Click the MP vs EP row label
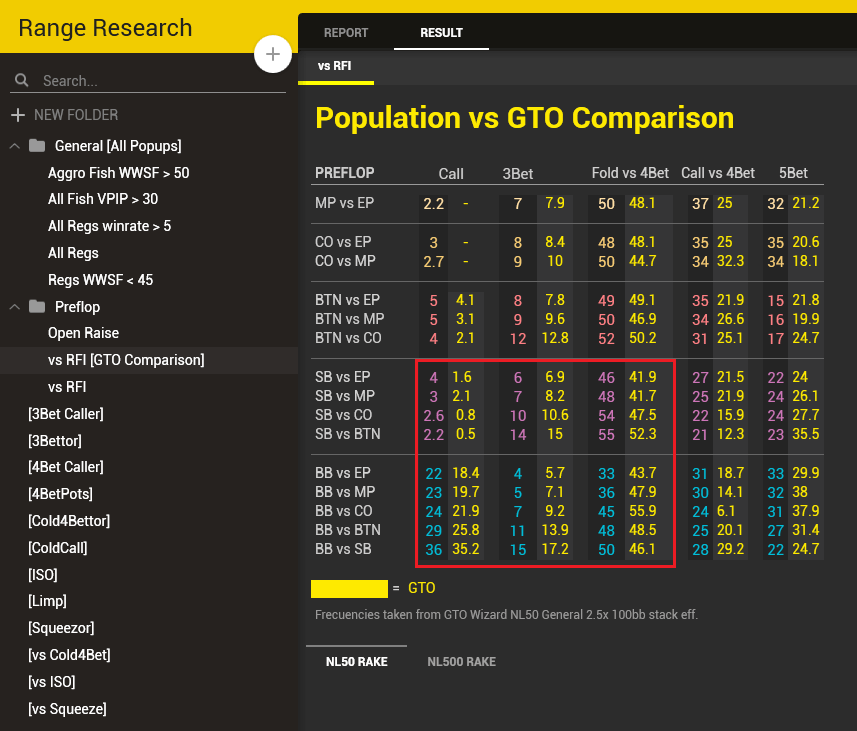The width and height of the screenshot is (857, 731). (x=344, y=203)
